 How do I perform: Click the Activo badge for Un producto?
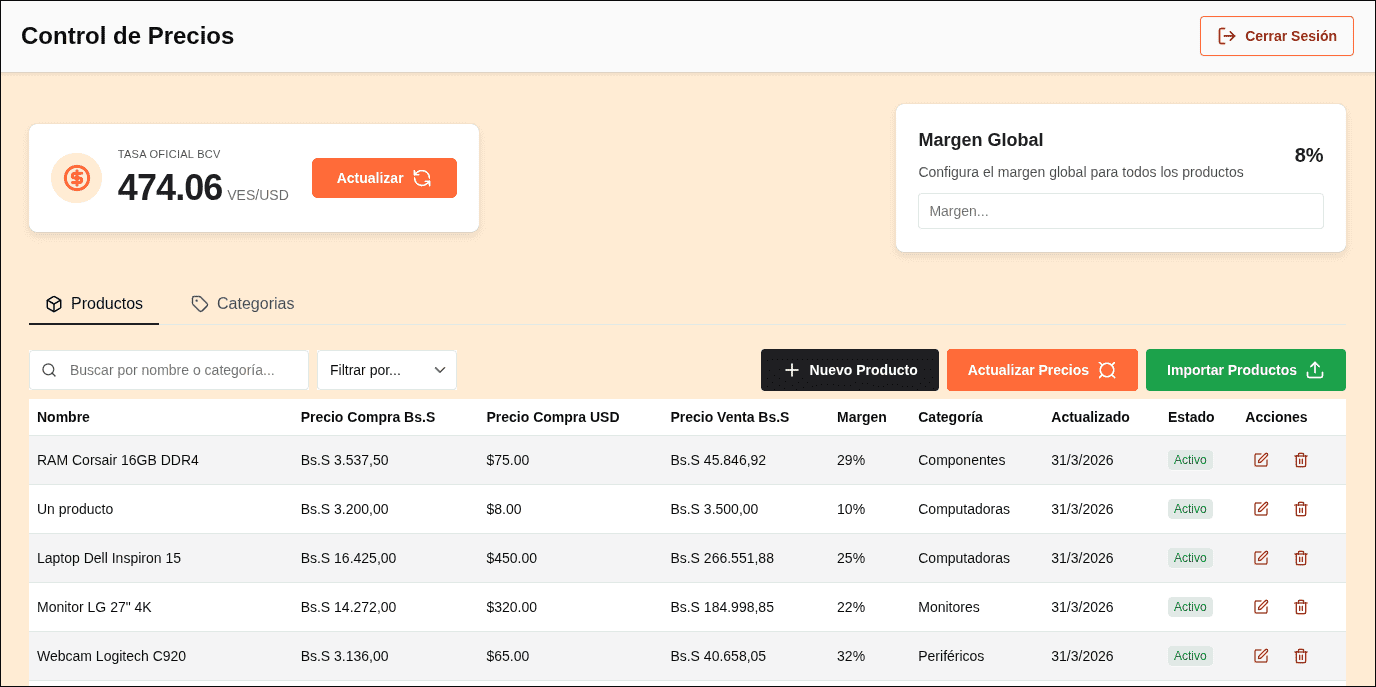[x=1190, y=508]
